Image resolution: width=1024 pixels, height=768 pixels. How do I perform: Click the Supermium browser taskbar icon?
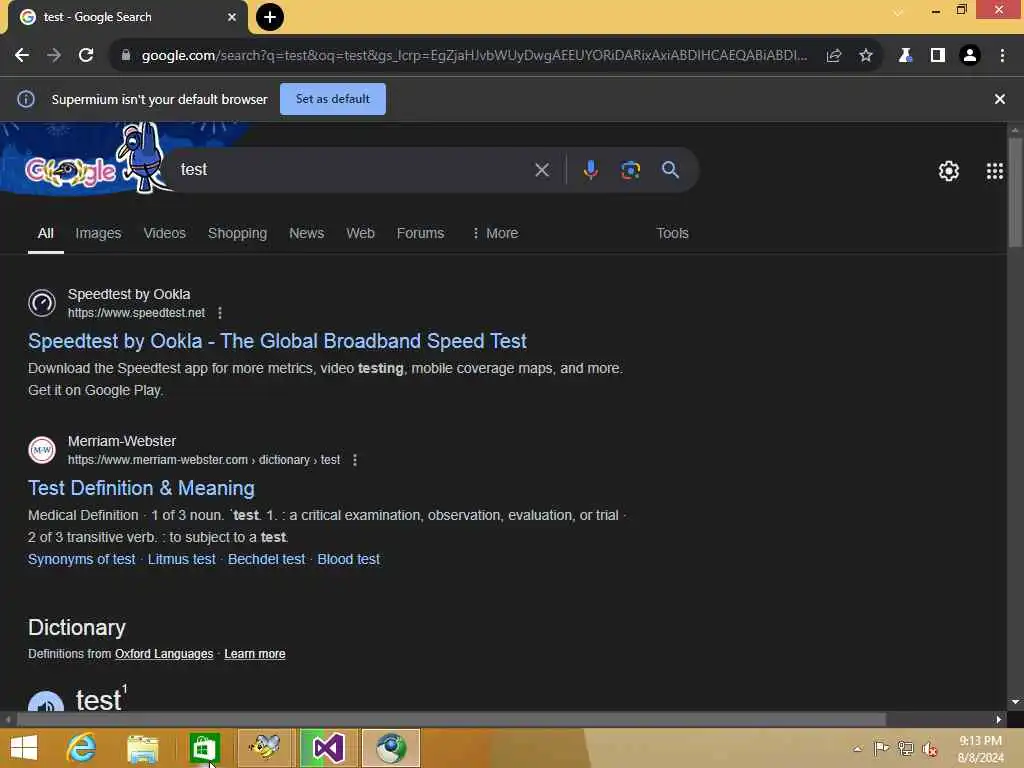(391, 748)
